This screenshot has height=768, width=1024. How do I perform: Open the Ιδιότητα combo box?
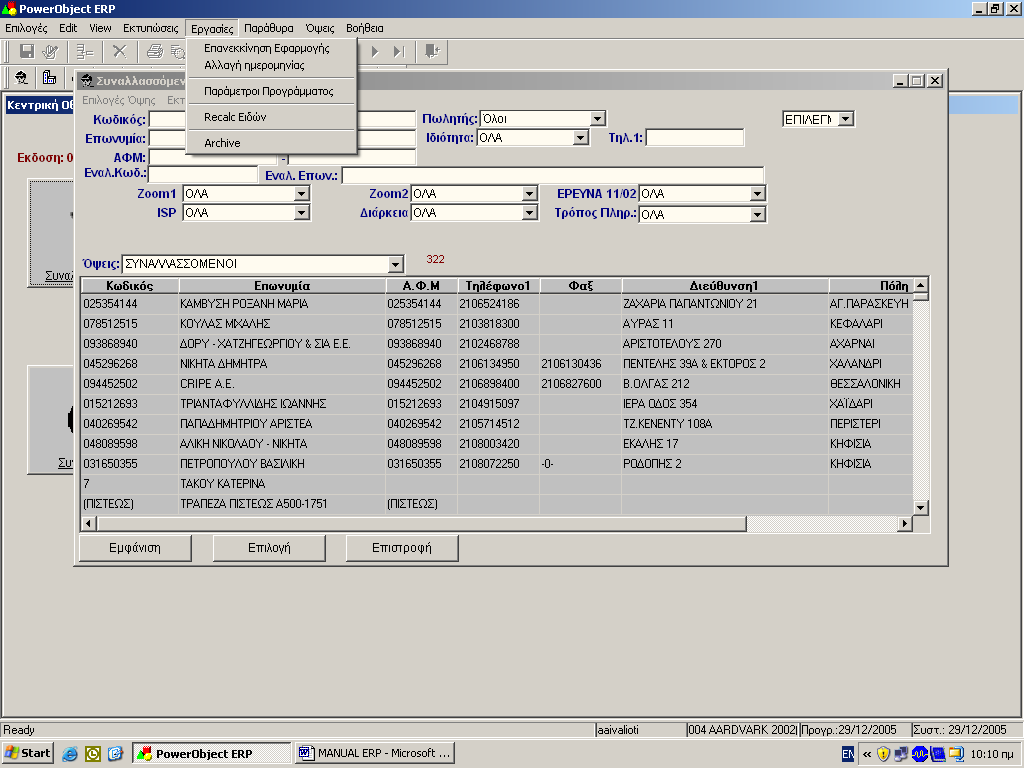point(578,138)
